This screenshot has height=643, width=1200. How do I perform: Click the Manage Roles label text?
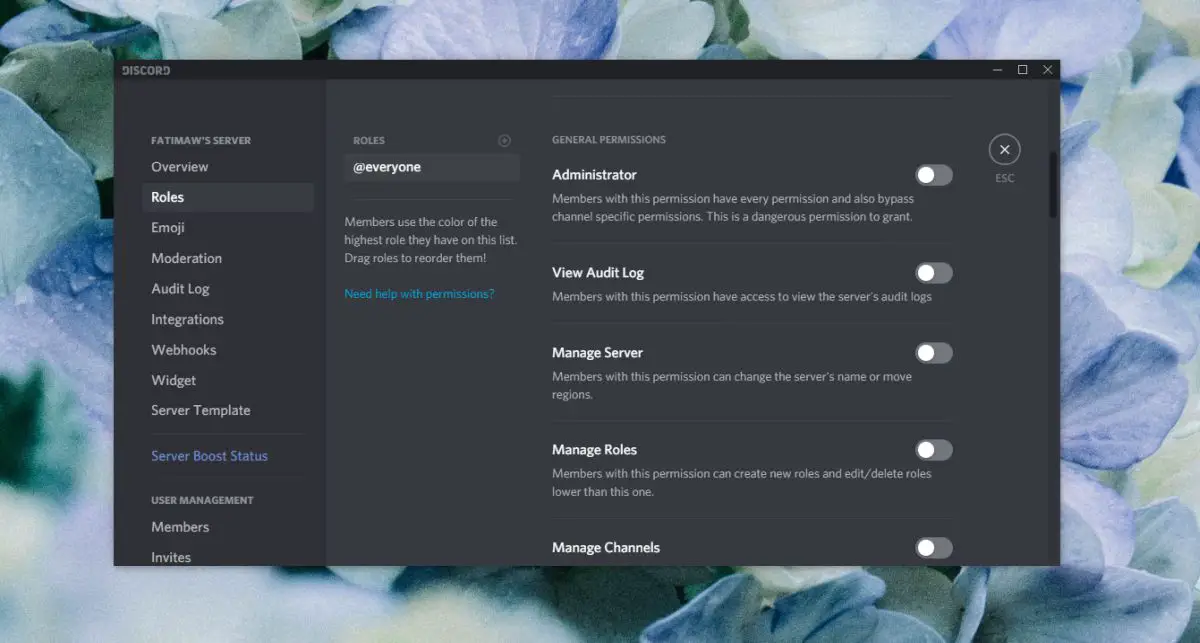(594, 450)
